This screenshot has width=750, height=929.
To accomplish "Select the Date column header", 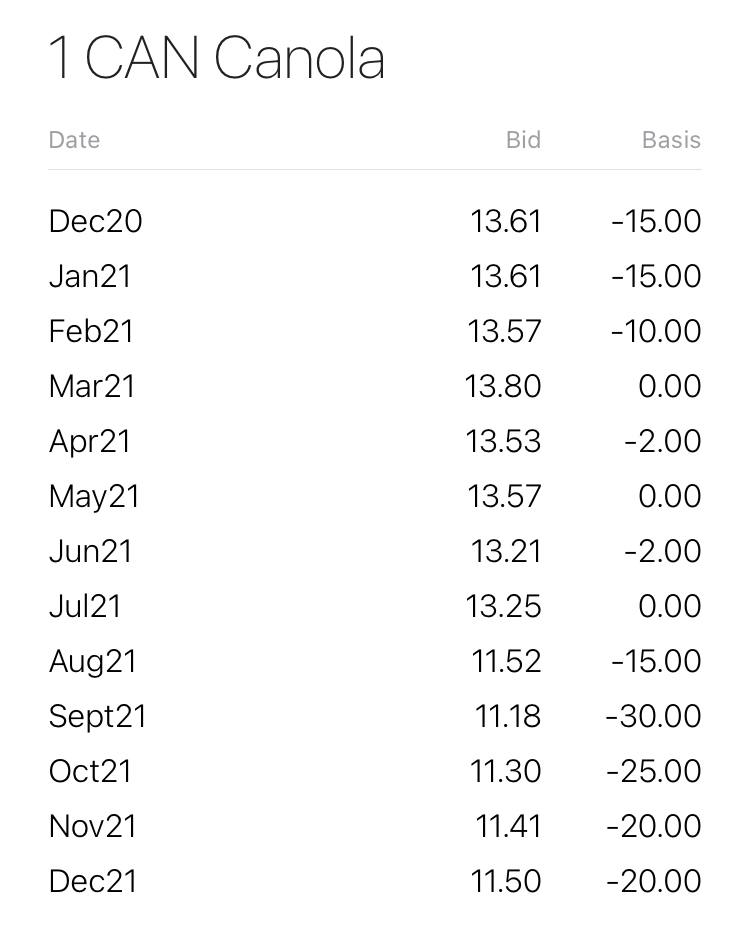I will click(75, 140).
